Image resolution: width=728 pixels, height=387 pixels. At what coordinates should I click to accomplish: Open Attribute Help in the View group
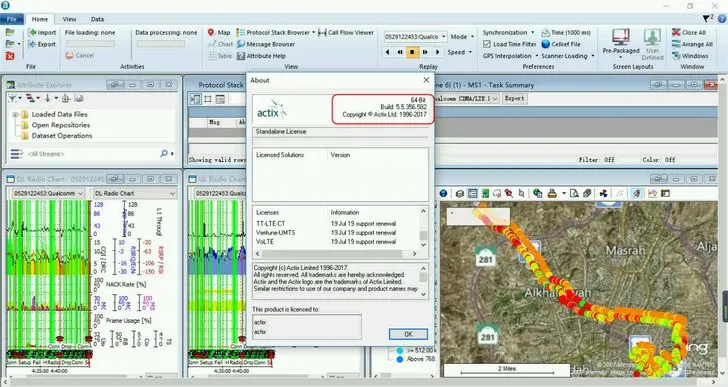(261, 56)
